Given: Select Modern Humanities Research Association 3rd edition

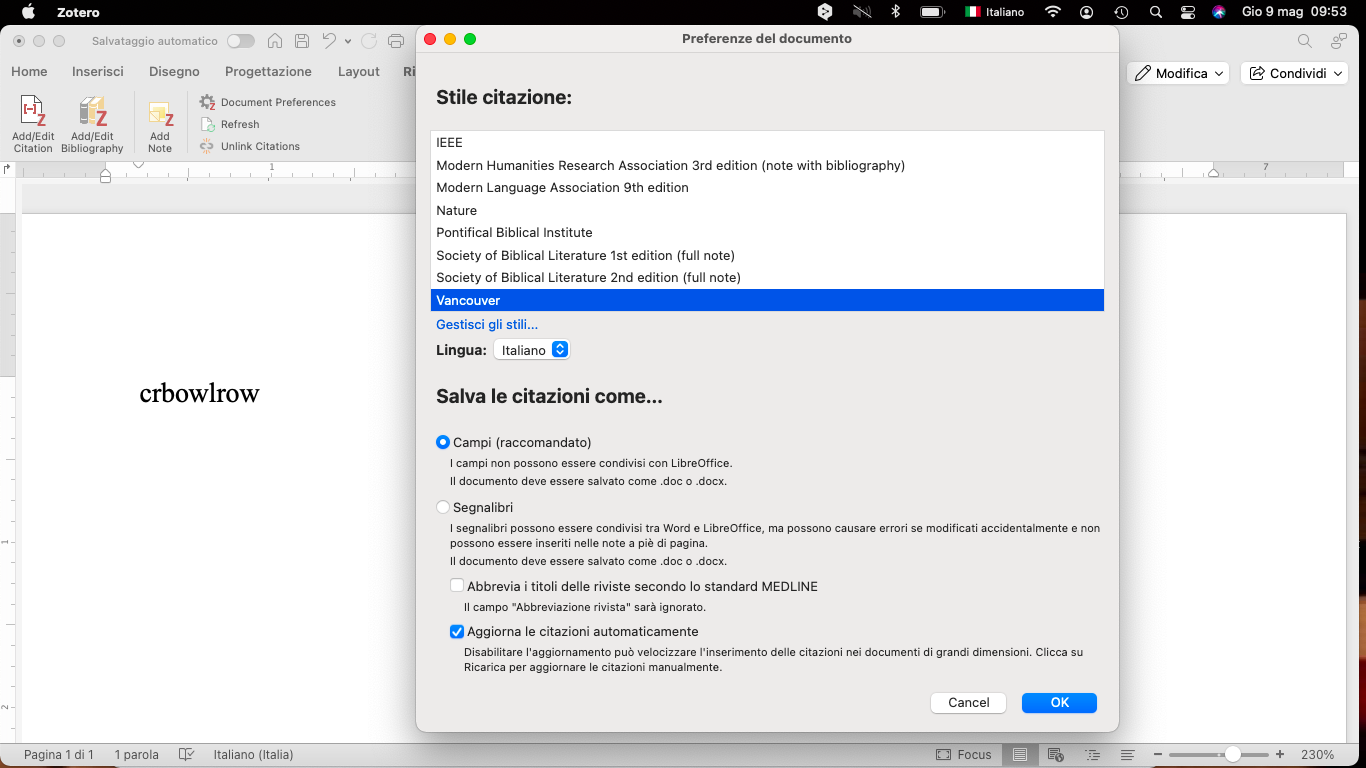Looking at the screenshot, I should pyautogui.click(x=767, y=165).
